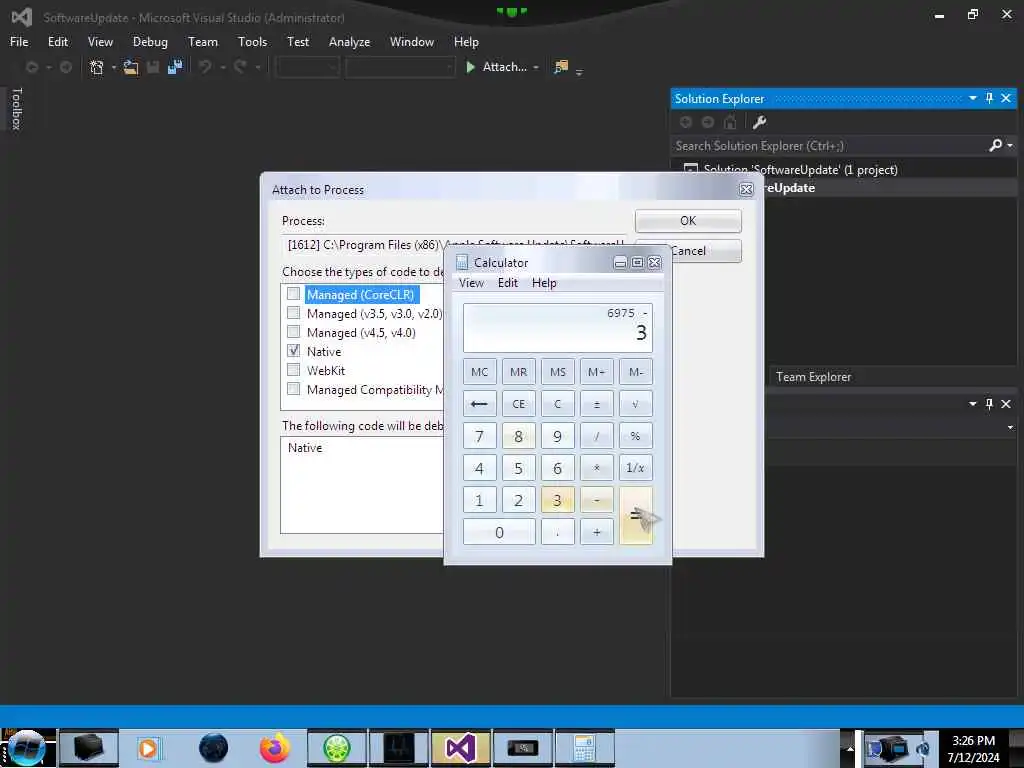Open the Calculator taskbar icon
This screenshot has width=1024, height=768.
click(584, 748)
